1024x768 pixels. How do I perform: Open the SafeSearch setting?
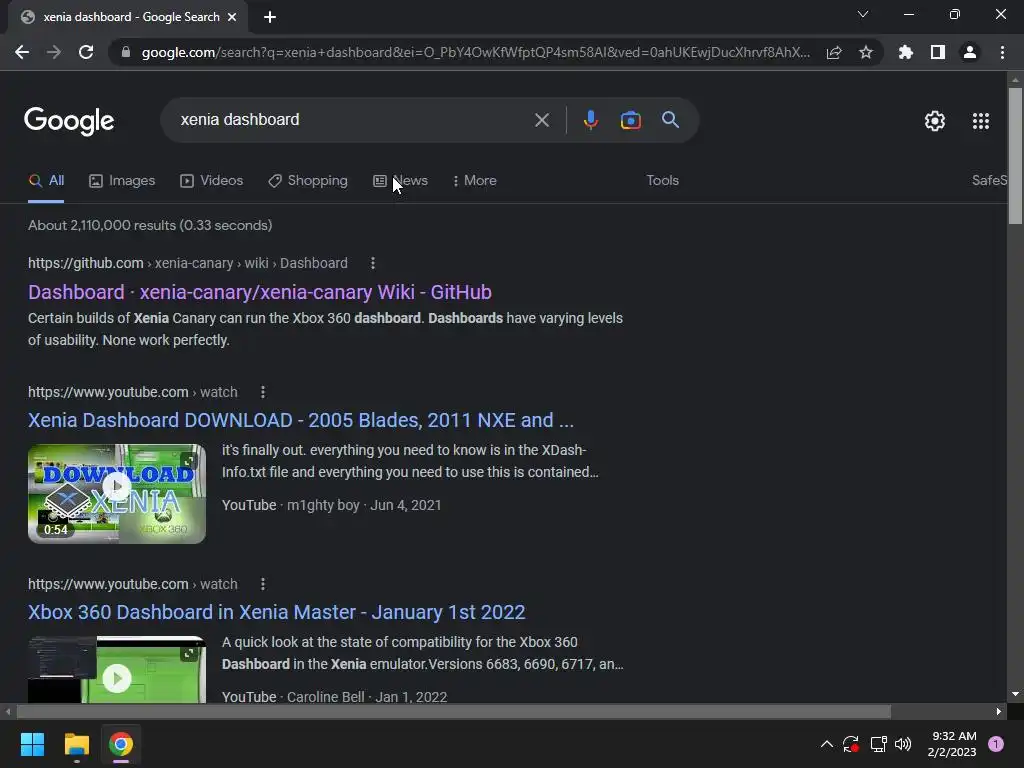(989, 180)
